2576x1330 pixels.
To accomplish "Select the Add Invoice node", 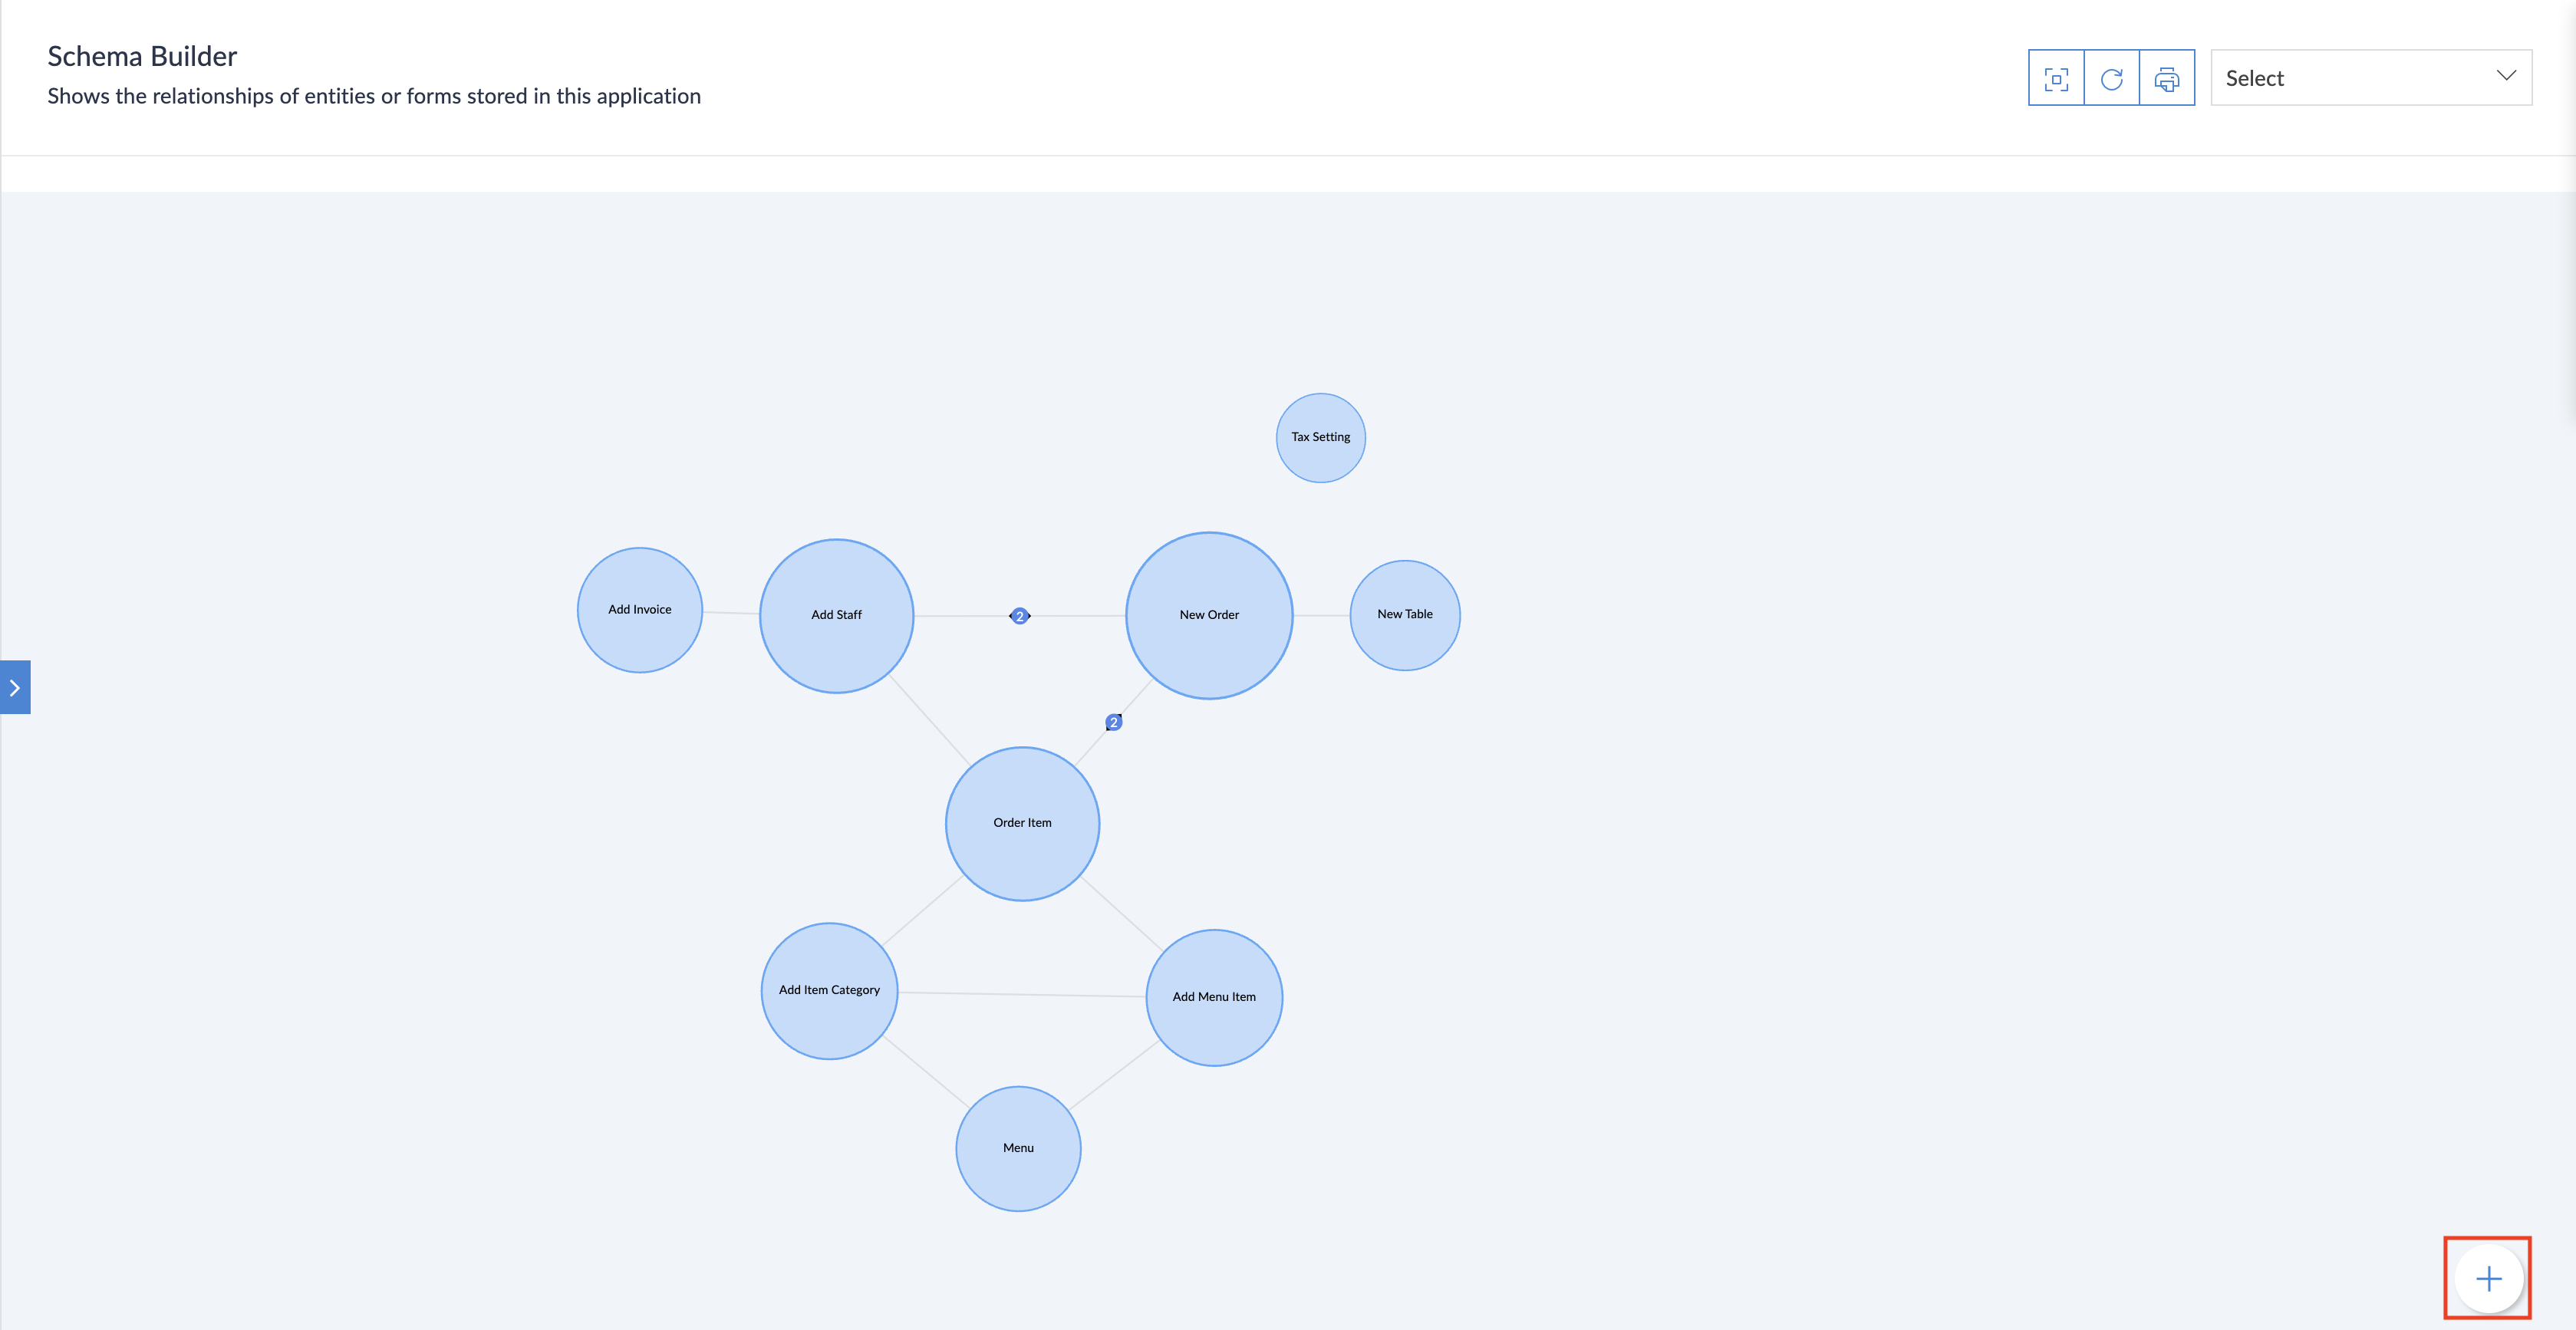I will [639, 610].
